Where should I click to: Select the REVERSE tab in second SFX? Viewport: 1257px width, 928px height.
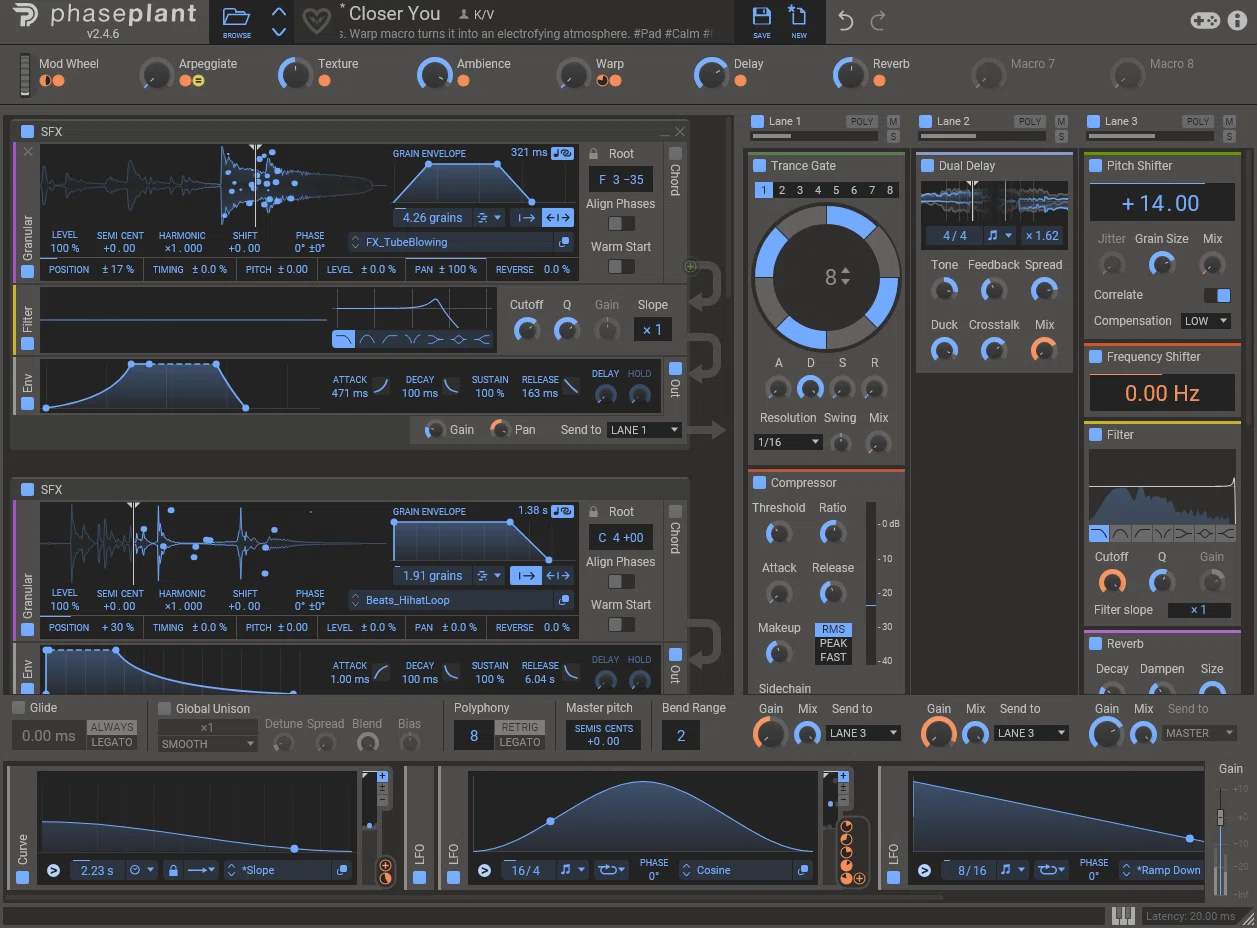(532, 627)
